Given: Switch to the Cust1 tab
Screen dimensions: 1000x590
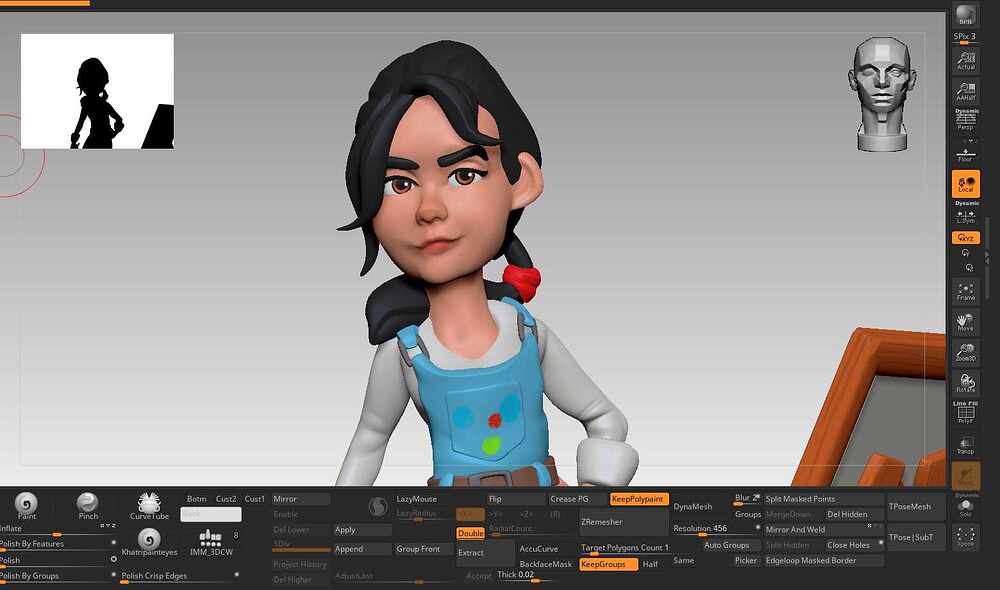Looking at the screenshot, I should click(254, 499).
